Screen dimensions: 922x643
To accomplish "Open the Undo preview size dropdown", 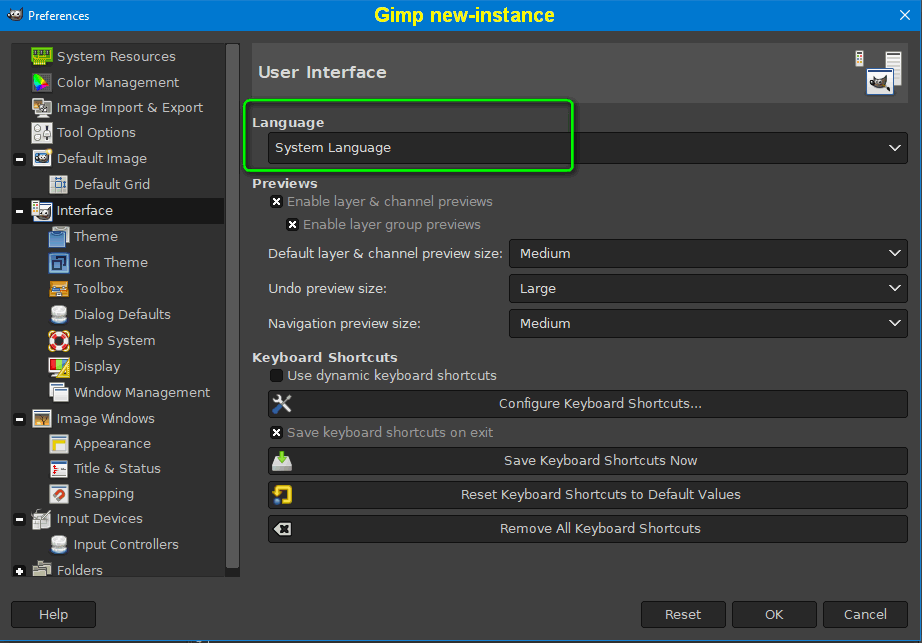I will click(x=708, y=289).
